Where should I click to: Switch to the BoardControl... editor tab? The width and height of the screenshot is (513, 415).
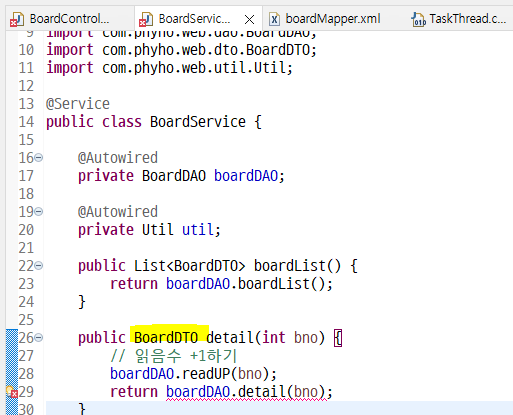click(x=69, y=19)
